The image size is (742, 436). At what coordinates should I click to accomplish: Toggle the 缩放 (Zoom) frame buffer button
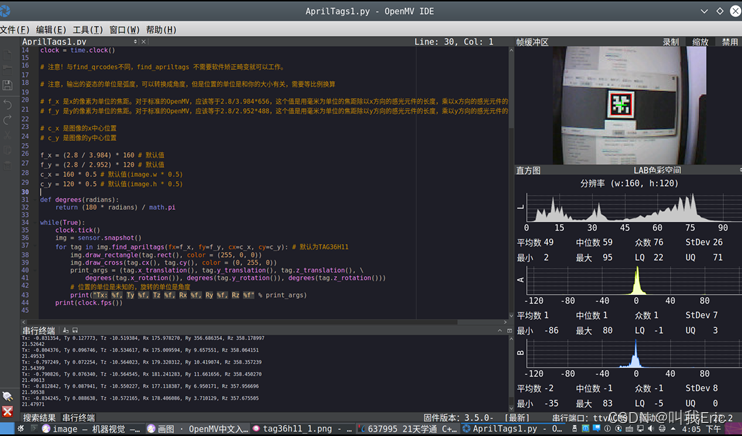click(700, 42)
